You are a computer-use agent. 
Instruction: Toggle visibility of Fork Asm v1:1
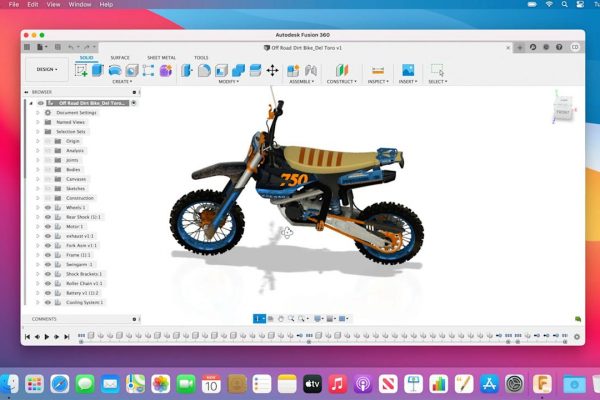click(48, 245)
